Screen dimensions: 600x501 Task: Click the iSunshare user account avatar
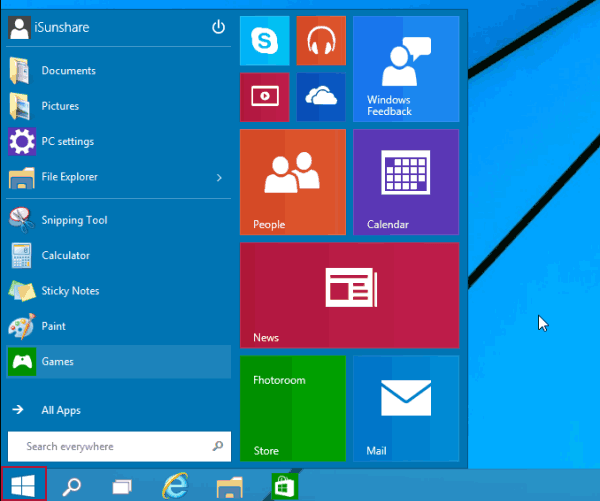pyautogui.click(x=19, y=28)
